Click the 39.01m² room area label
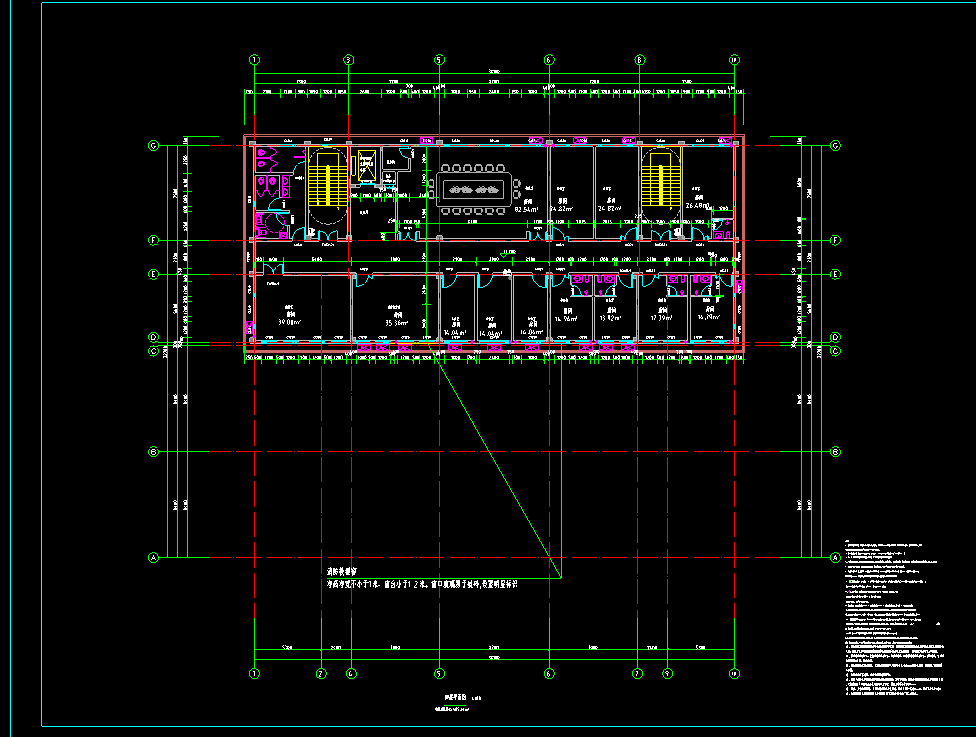The height and width of the screenshot is (737, 976). coord(289,323)
